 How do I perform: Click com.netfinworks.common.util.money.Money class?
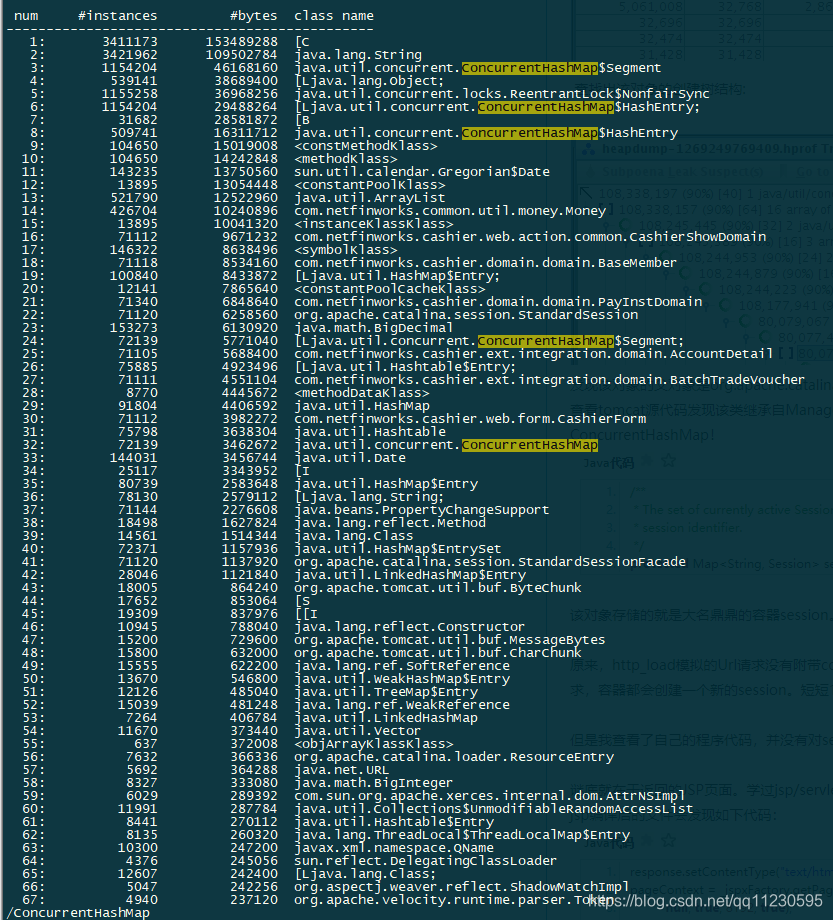click(x=450, y=211)
